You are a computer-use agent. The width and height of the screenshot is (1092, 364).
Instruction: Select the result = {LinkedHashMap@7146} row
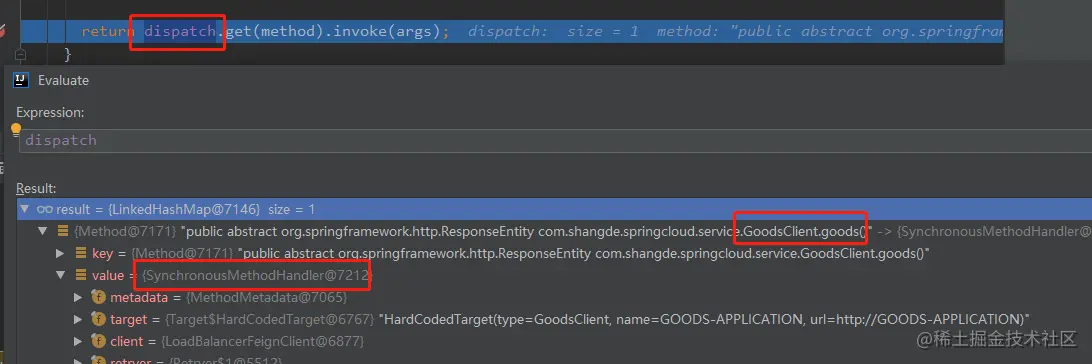coord(554,209)
